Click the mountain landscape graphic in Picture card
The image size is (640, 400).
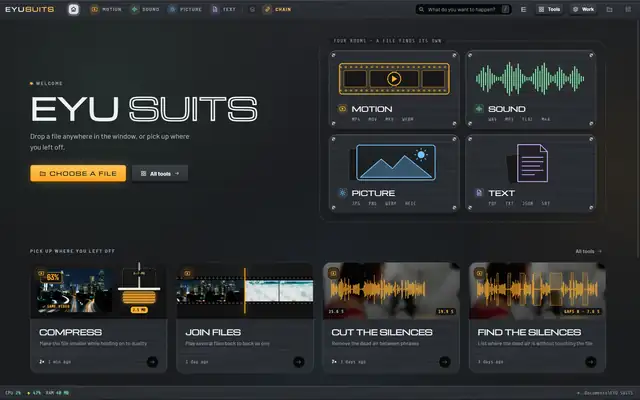tap(396, 162)
